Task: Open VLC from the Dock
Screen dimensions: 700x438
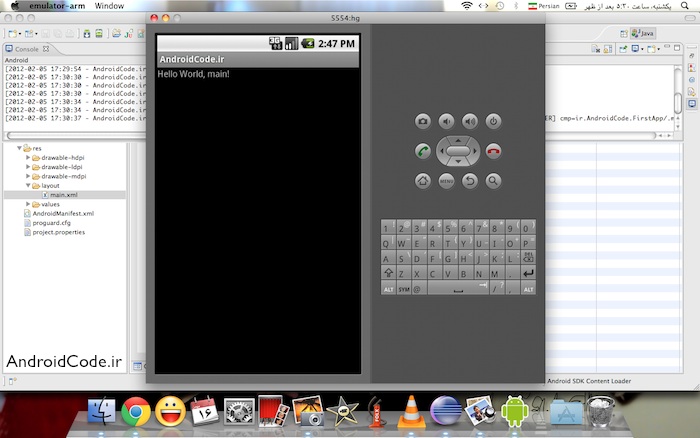Action: 409,410
